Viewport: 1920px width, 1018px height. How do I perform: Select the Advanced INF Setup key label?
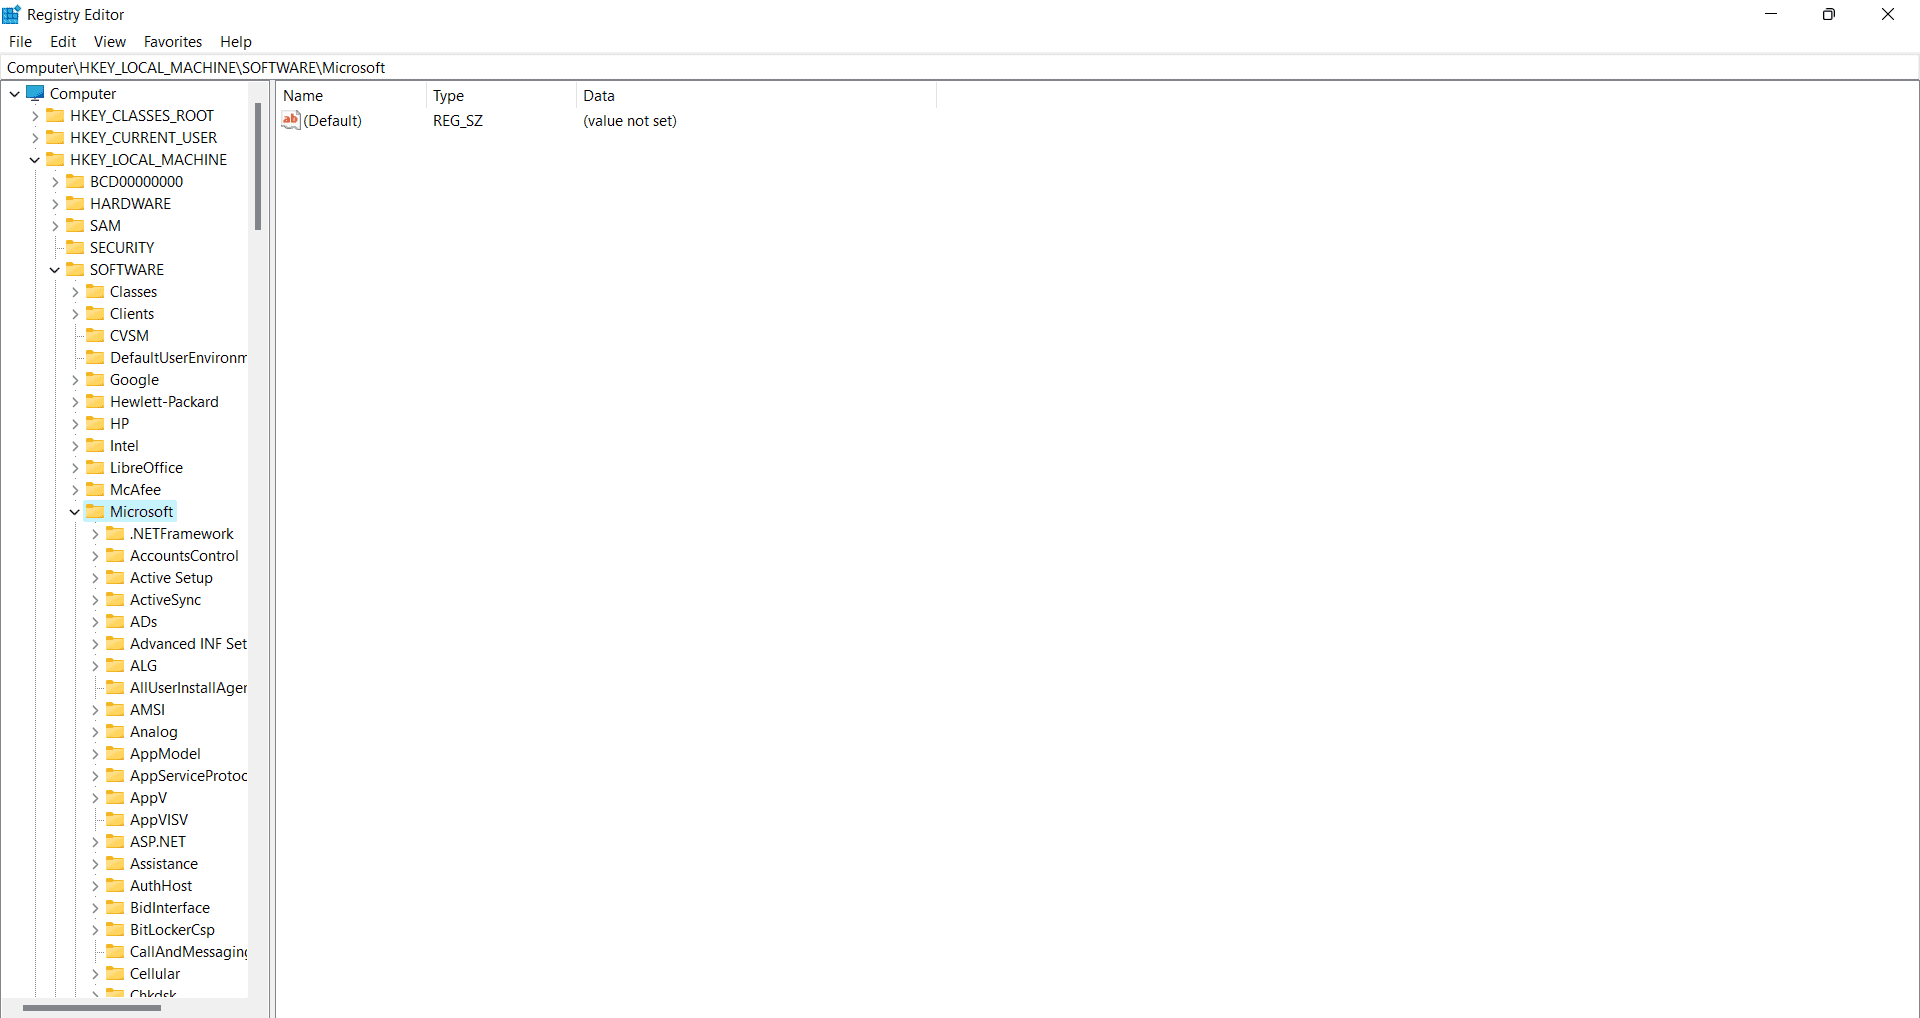tap(188, 644)
